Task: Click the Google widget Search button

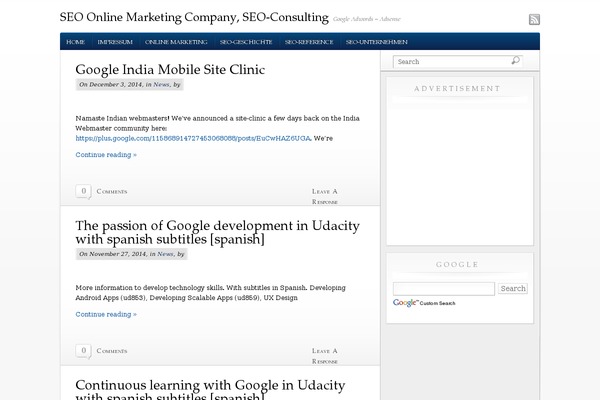Action: 513,289
